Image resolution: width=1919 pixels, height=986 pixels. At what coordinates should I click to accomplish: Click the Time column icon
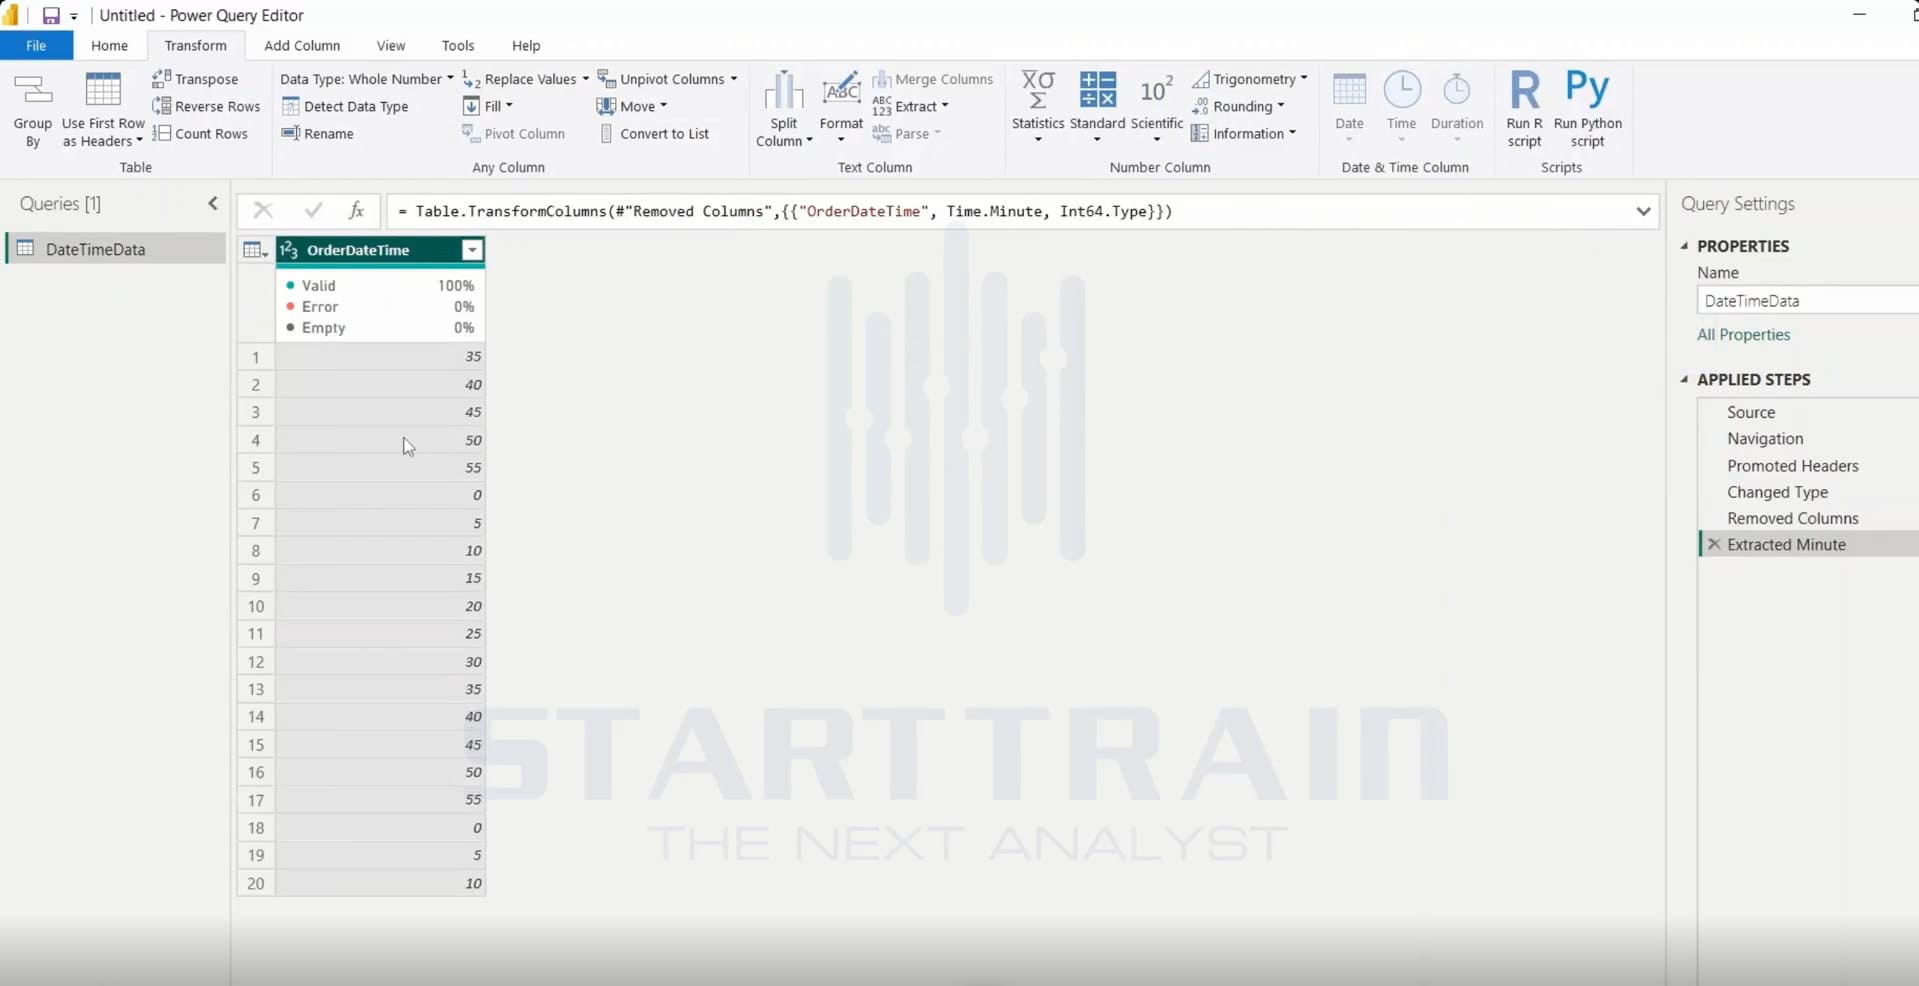point(1402,90)
